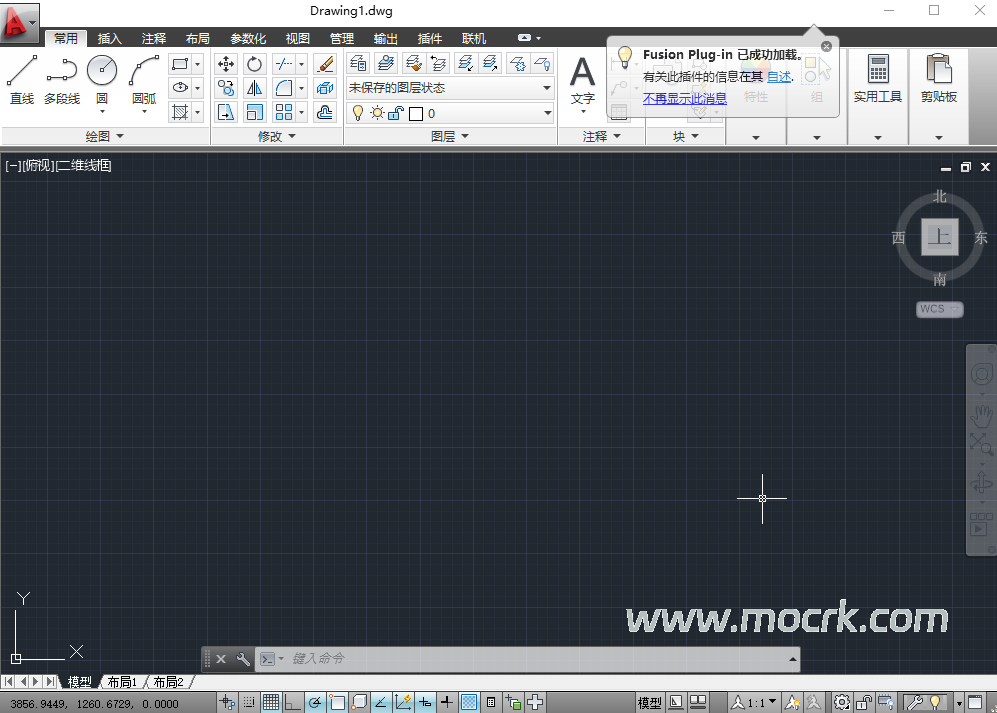Viewport: 997px width, 713px height.
Task: Toggle grid display in status bar
Action: [271, 703]
